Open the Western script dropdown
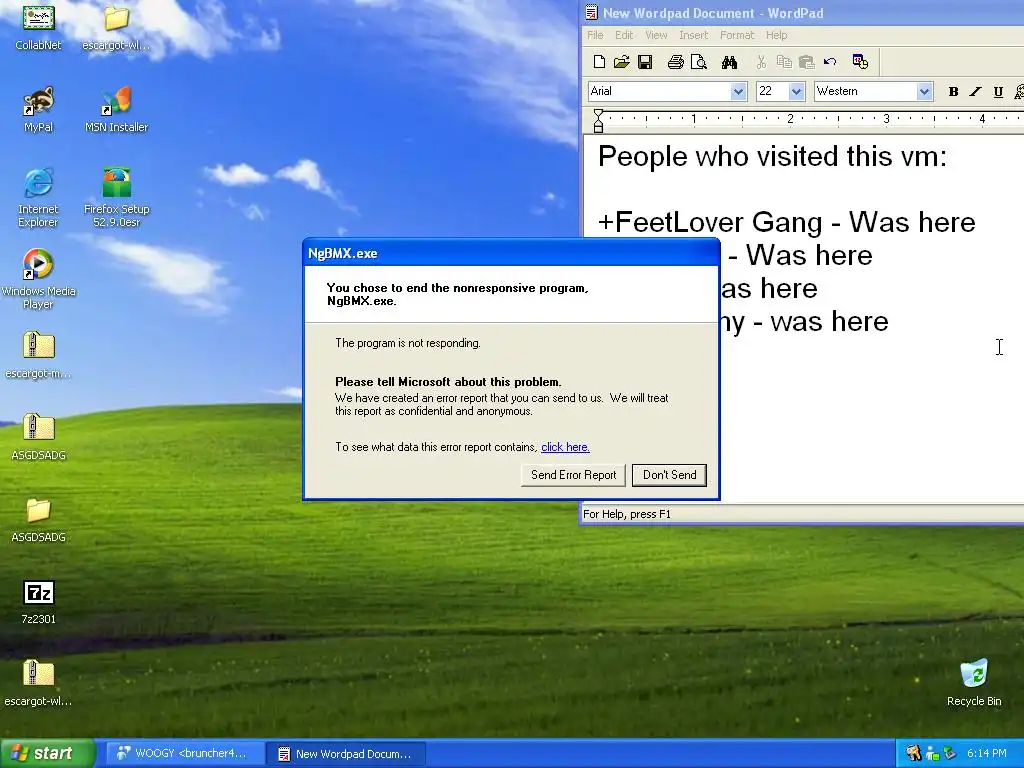This screenshot has width=1024, height=768. (923, 91)
